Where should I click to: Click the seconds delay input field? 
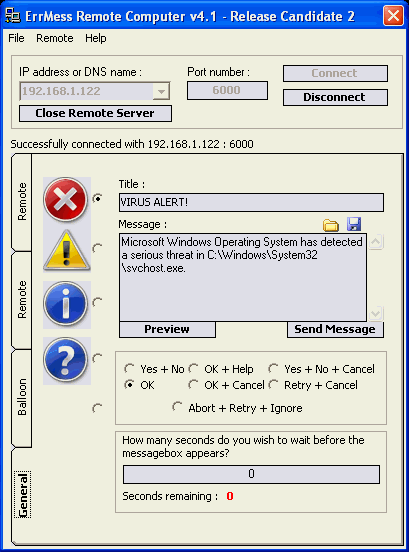(x=251, y=474)
